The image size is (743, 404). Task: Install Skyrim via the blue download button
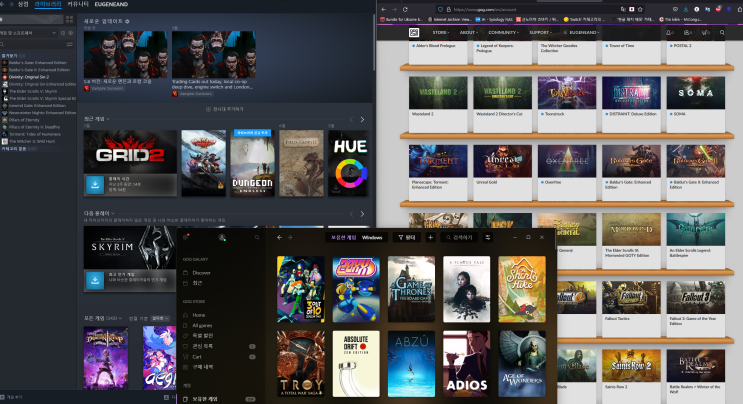pos(95,280)
